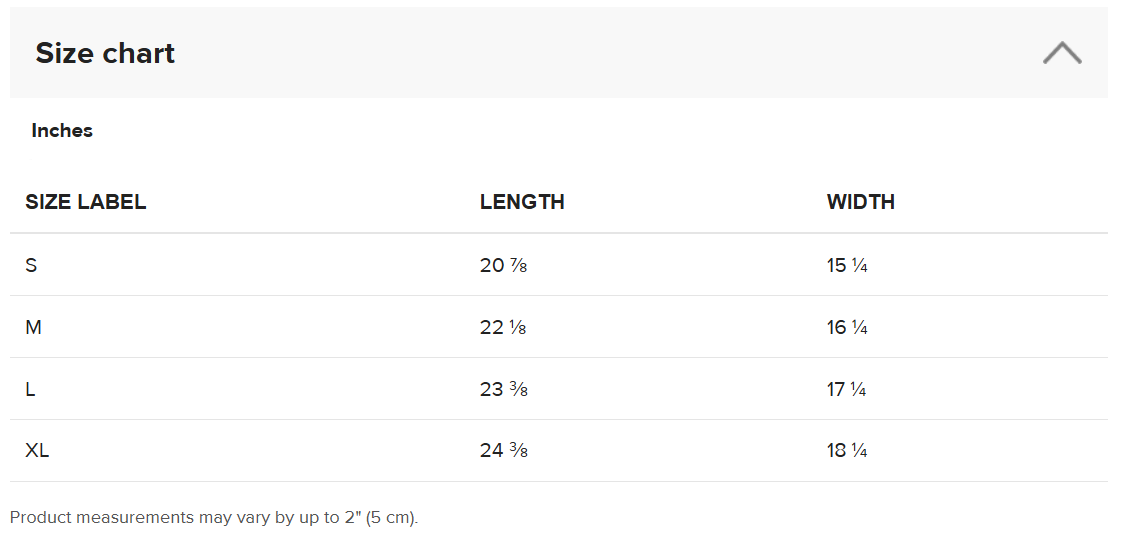This screenshot has width=1123, height=534.
Task: Click the 23 ⅜ length value
Action: [503, 390]
